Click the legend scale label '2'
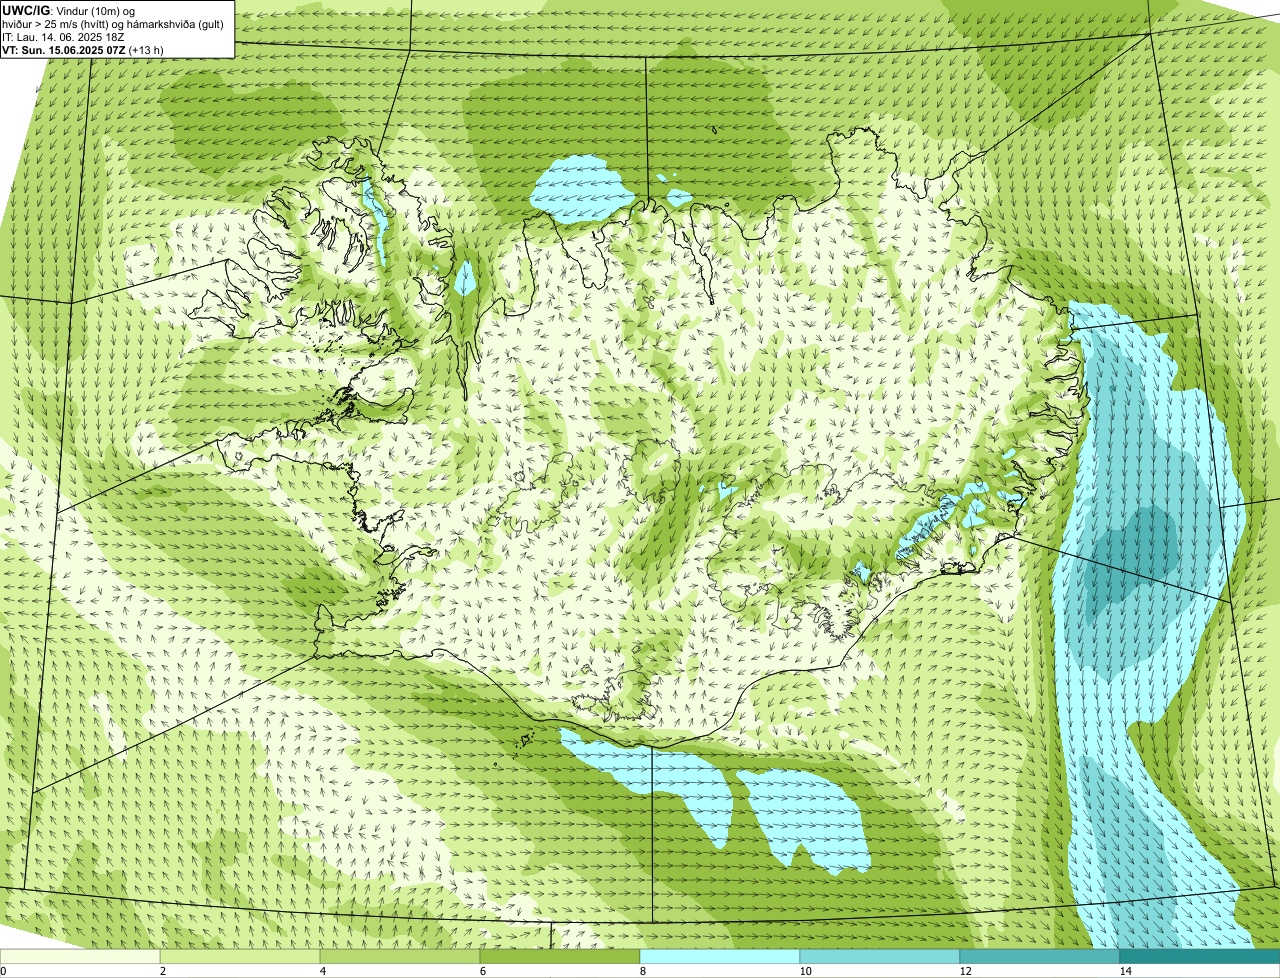The image size is (1280, 978). click(162, 971)
